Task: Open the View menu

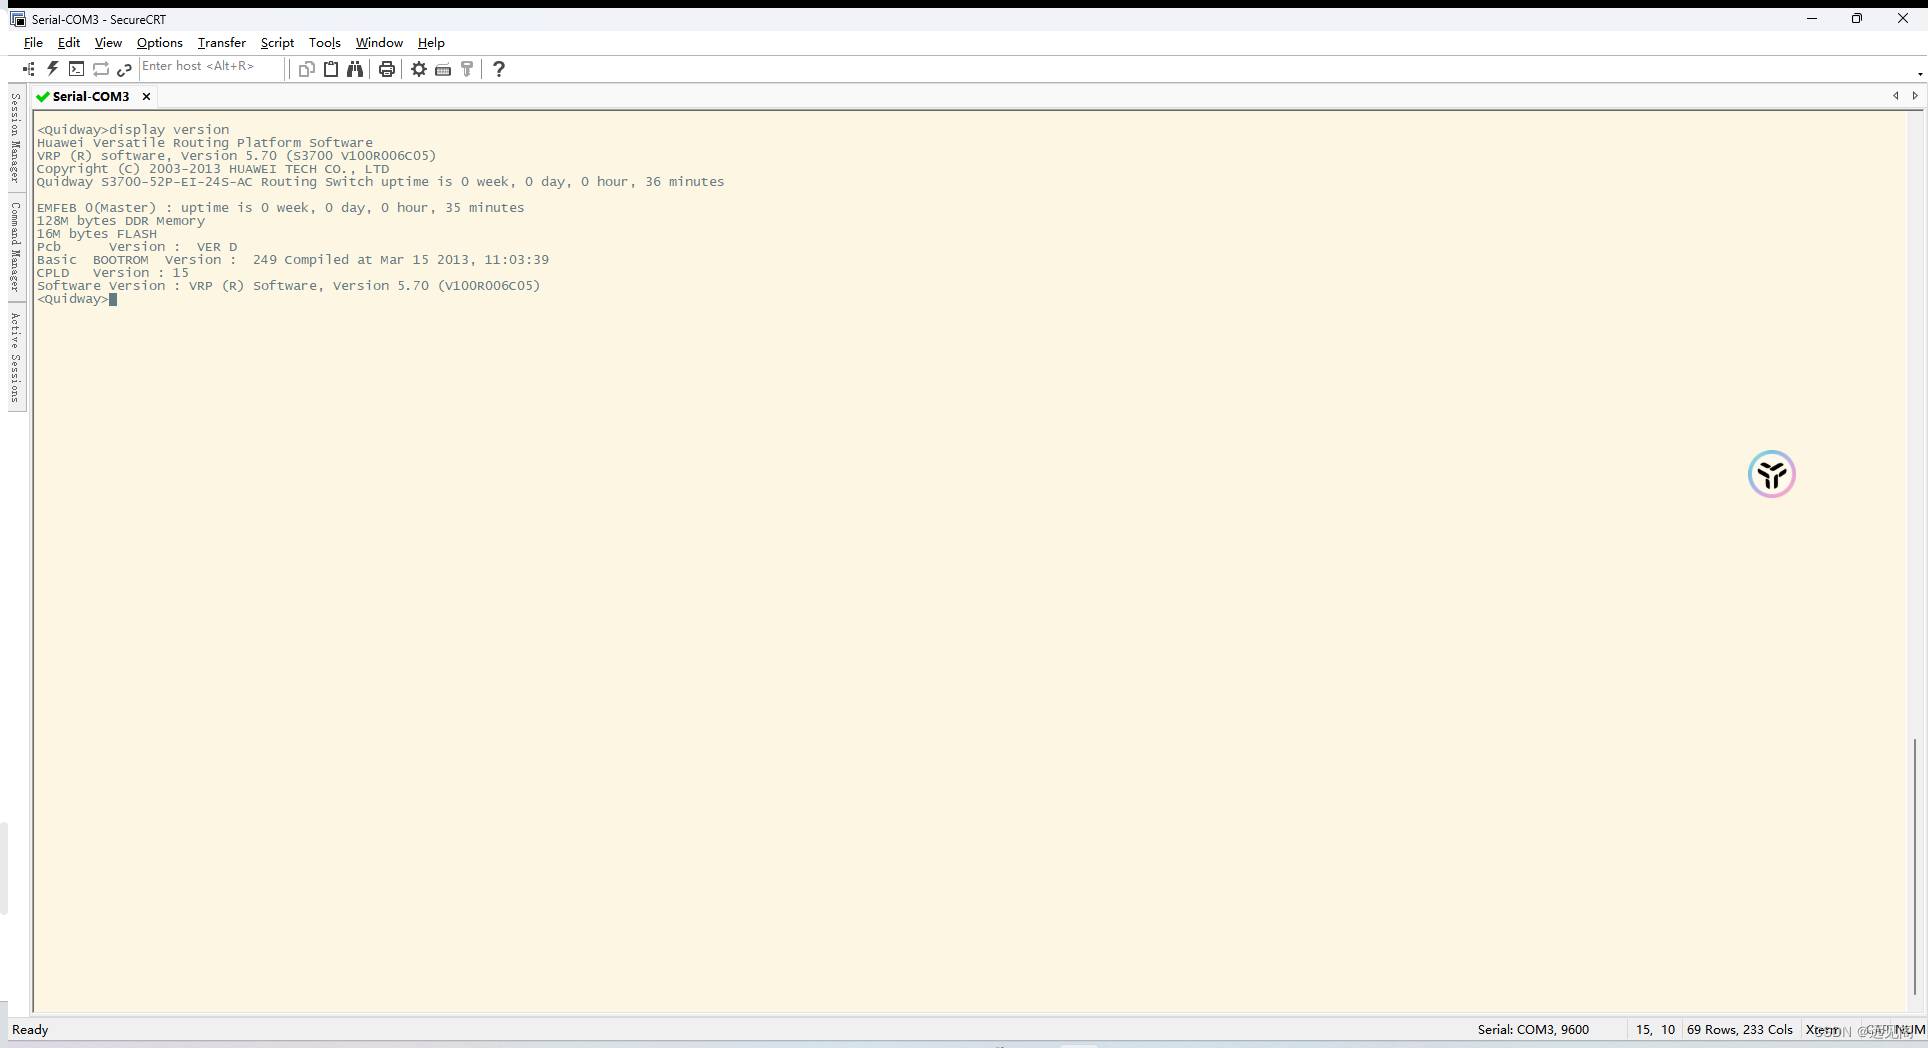Action: pyautogui.click(x=108, y=43)
